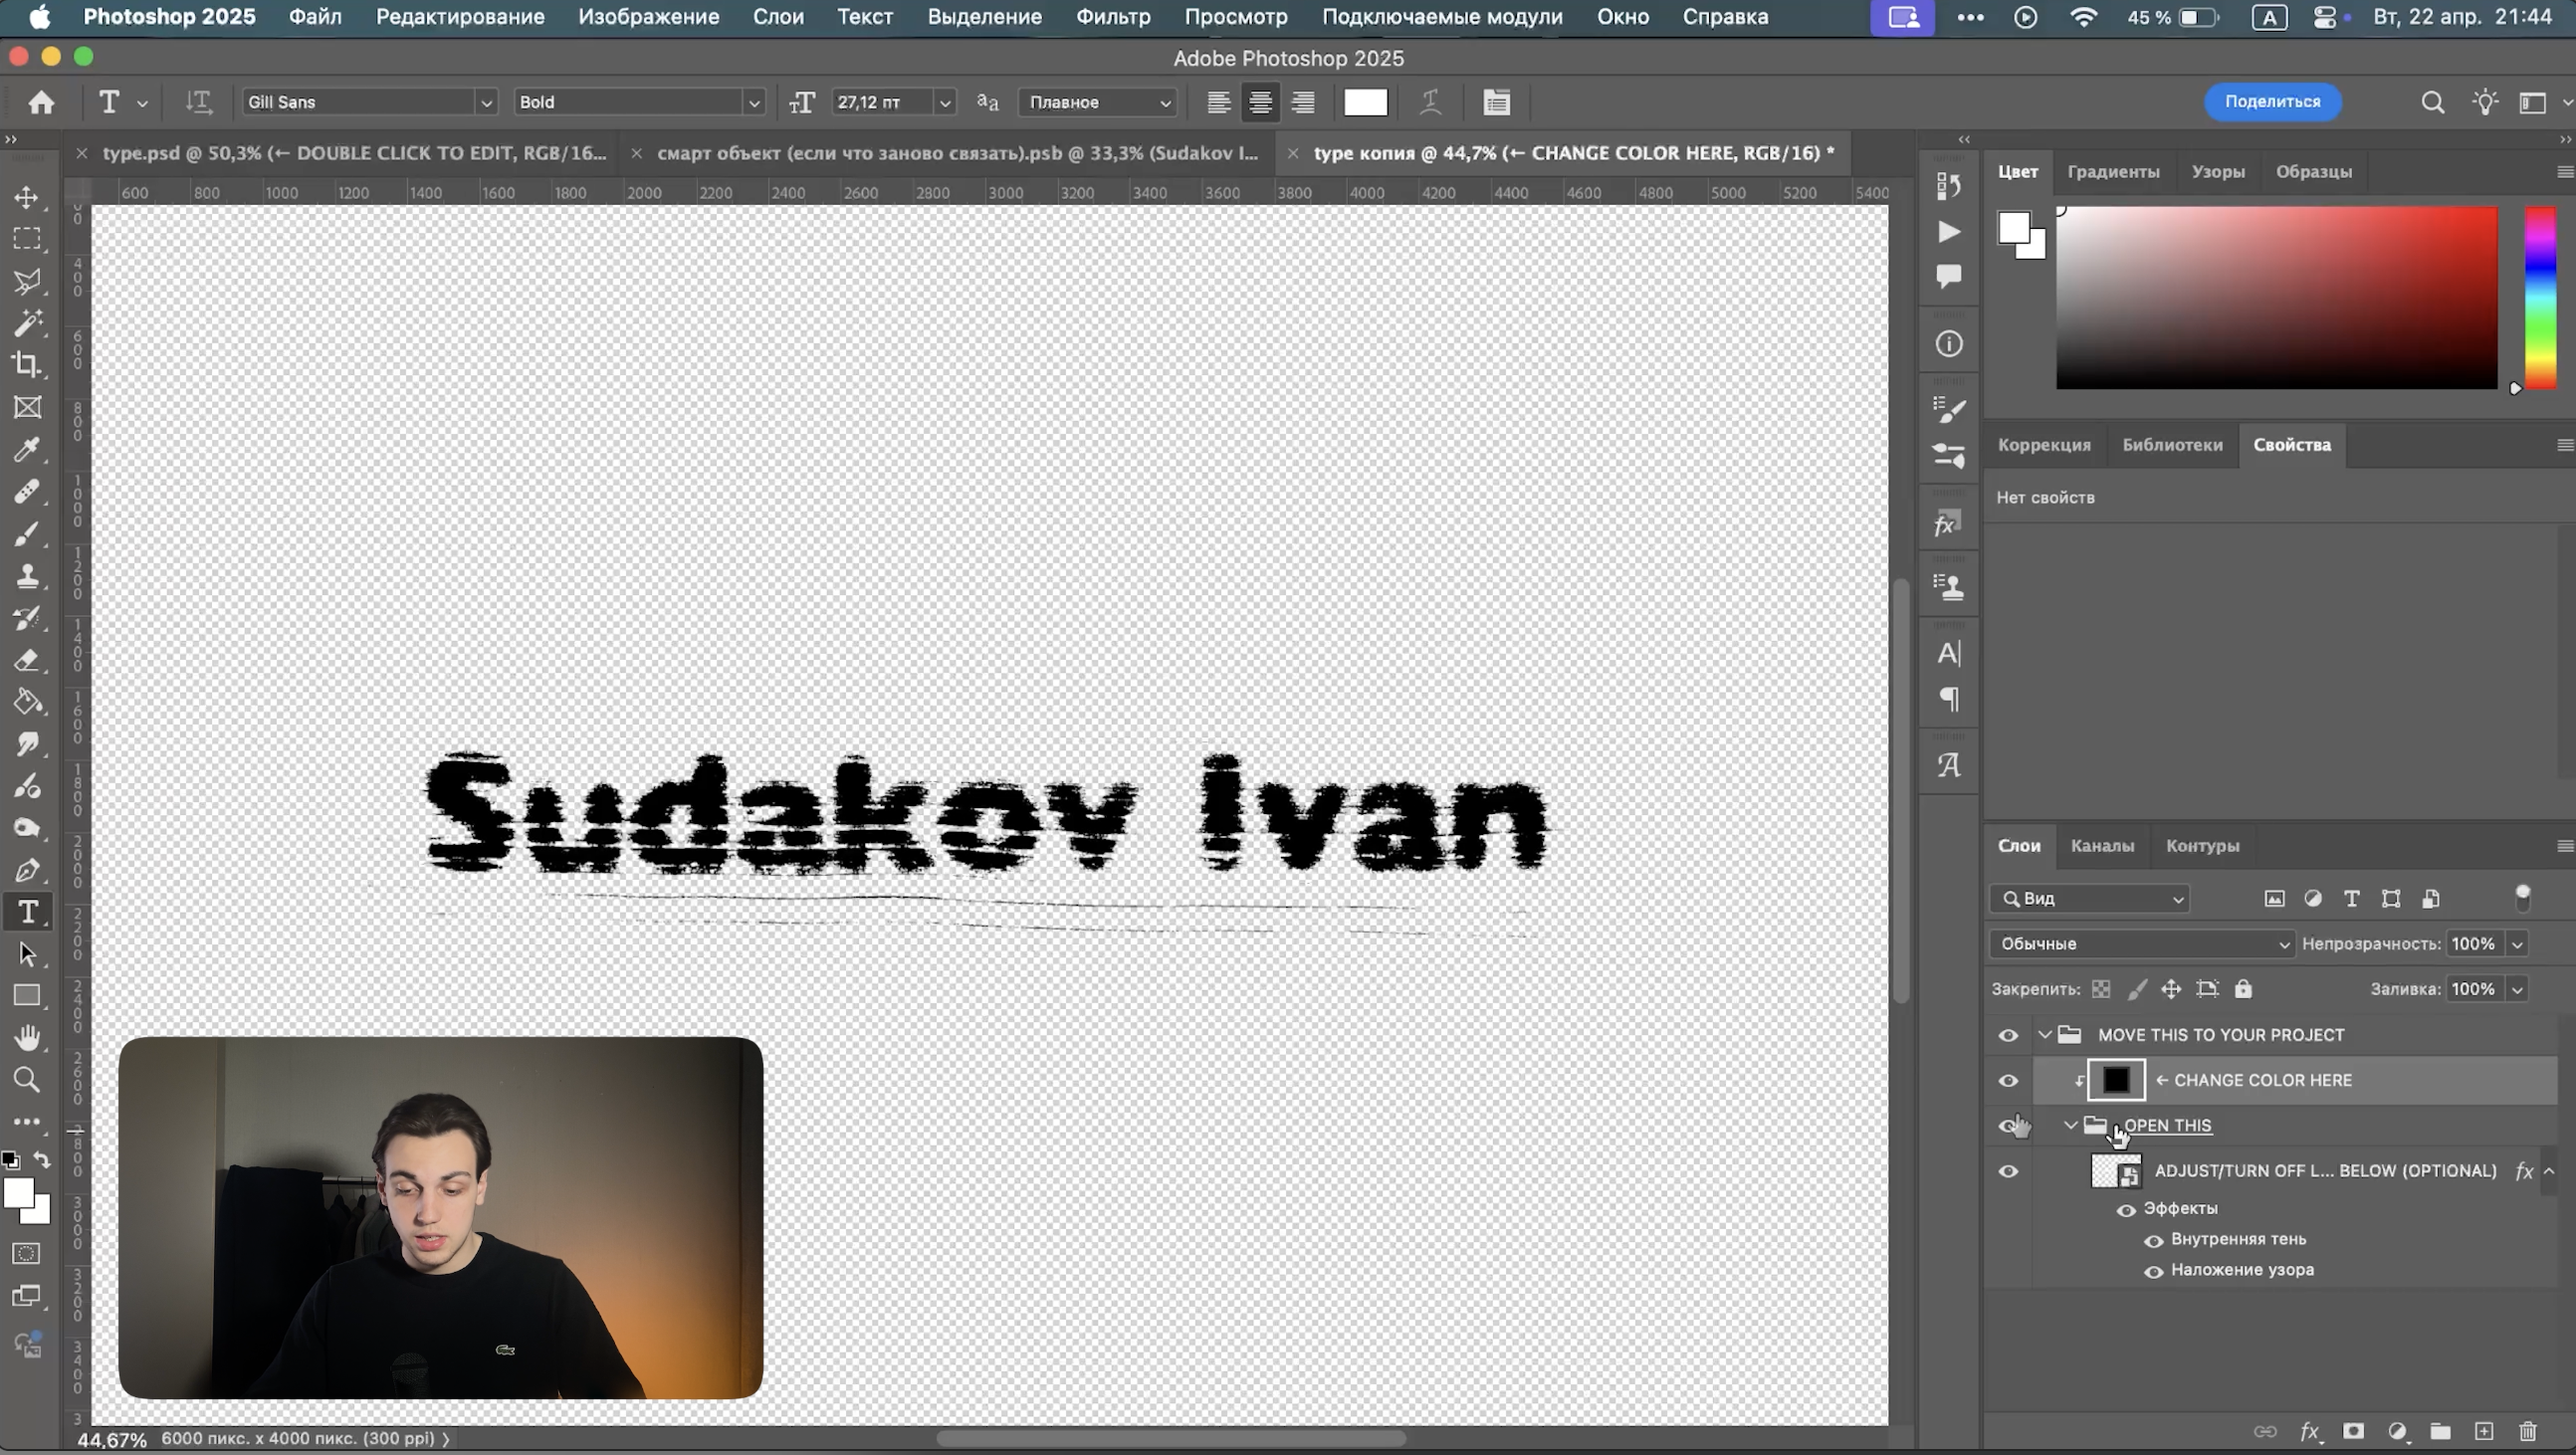Collapse the OPEN THIS group

[2071, 1125]
